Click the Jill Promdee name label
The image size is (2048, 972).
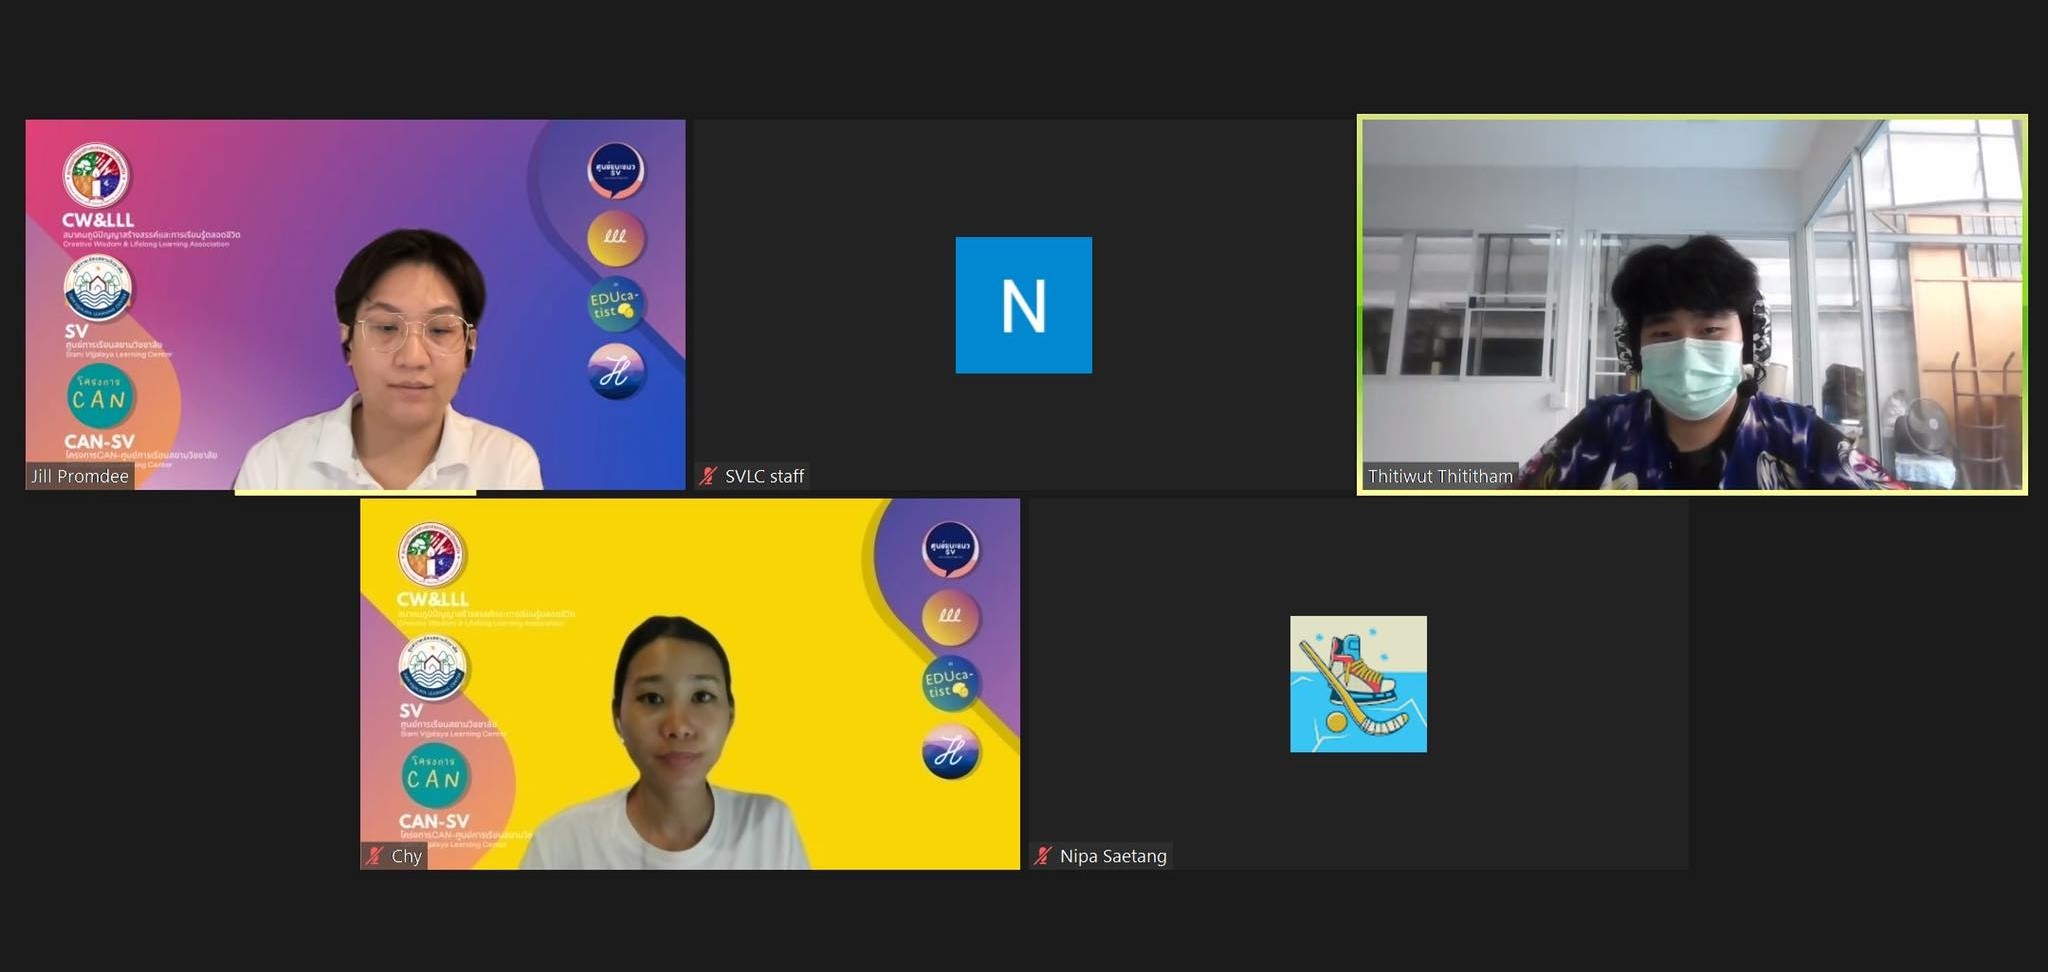(x=80, y=477)
